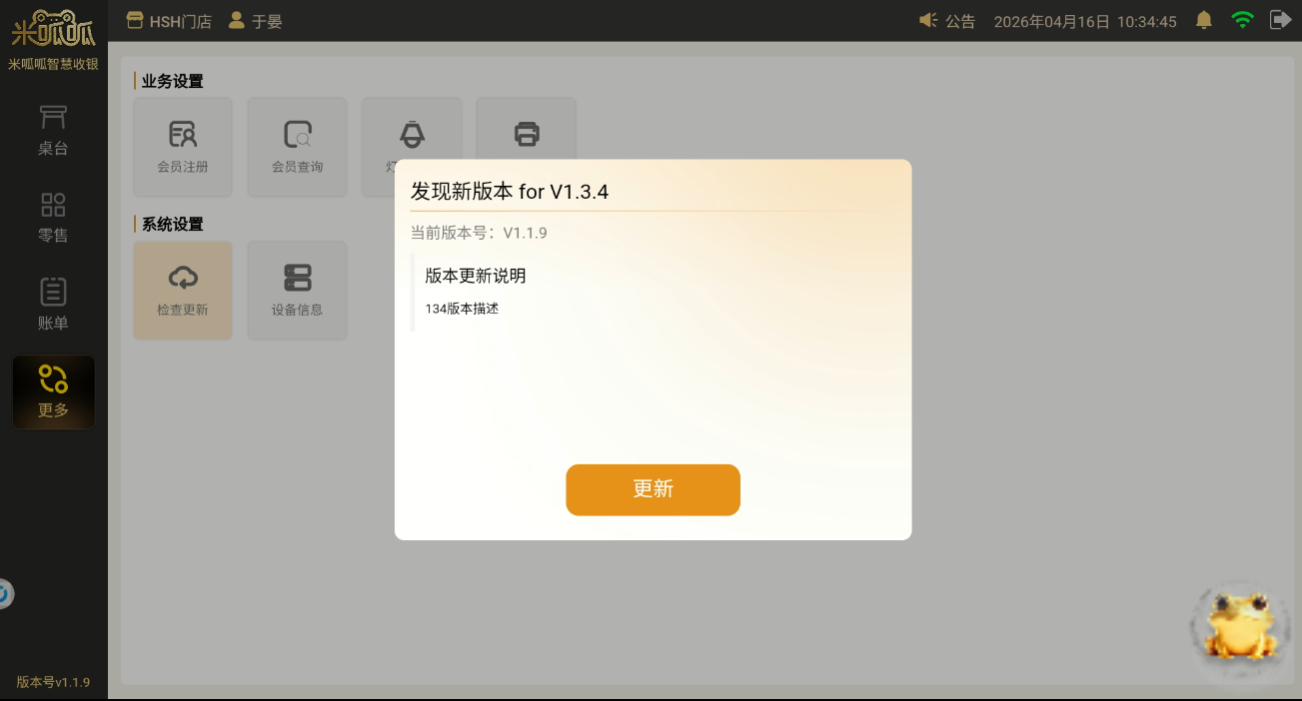Open the 公告 announcements
1302x701 pixels.
tap(947, 21)
